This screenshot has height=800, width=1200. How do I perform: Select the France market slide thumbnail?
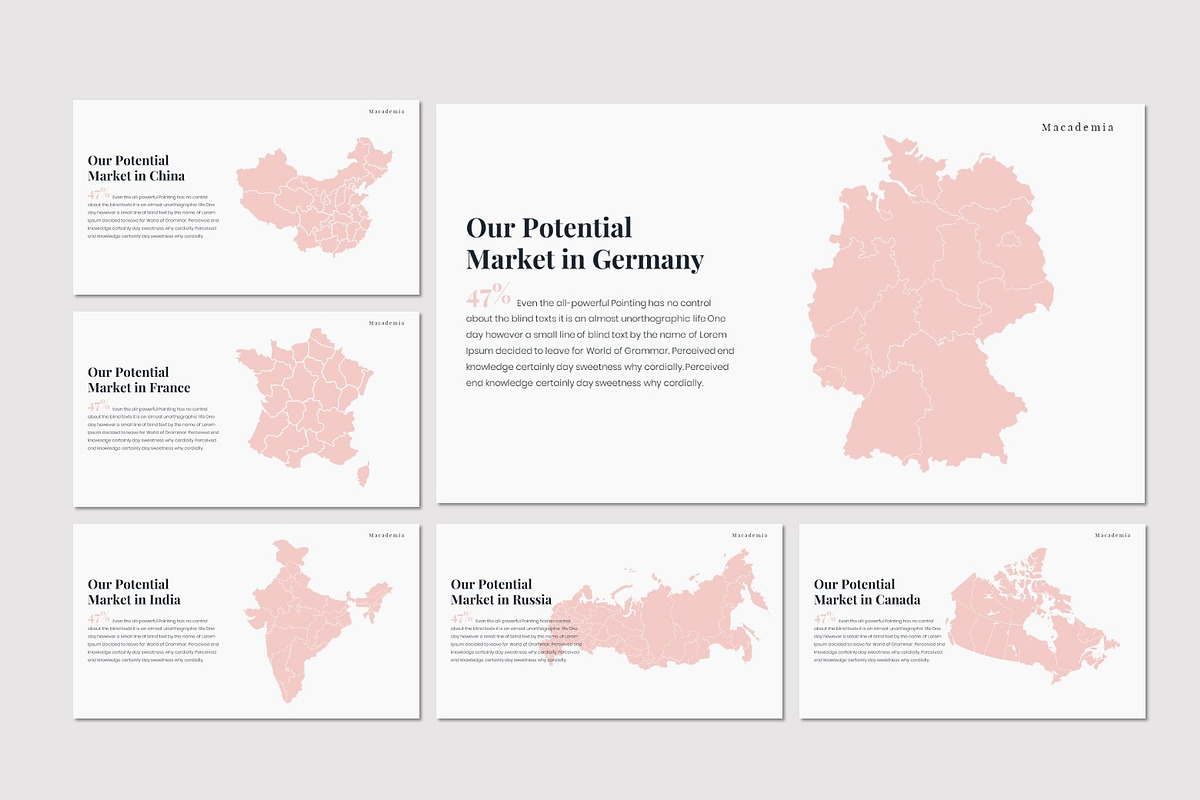click(246, 409)
